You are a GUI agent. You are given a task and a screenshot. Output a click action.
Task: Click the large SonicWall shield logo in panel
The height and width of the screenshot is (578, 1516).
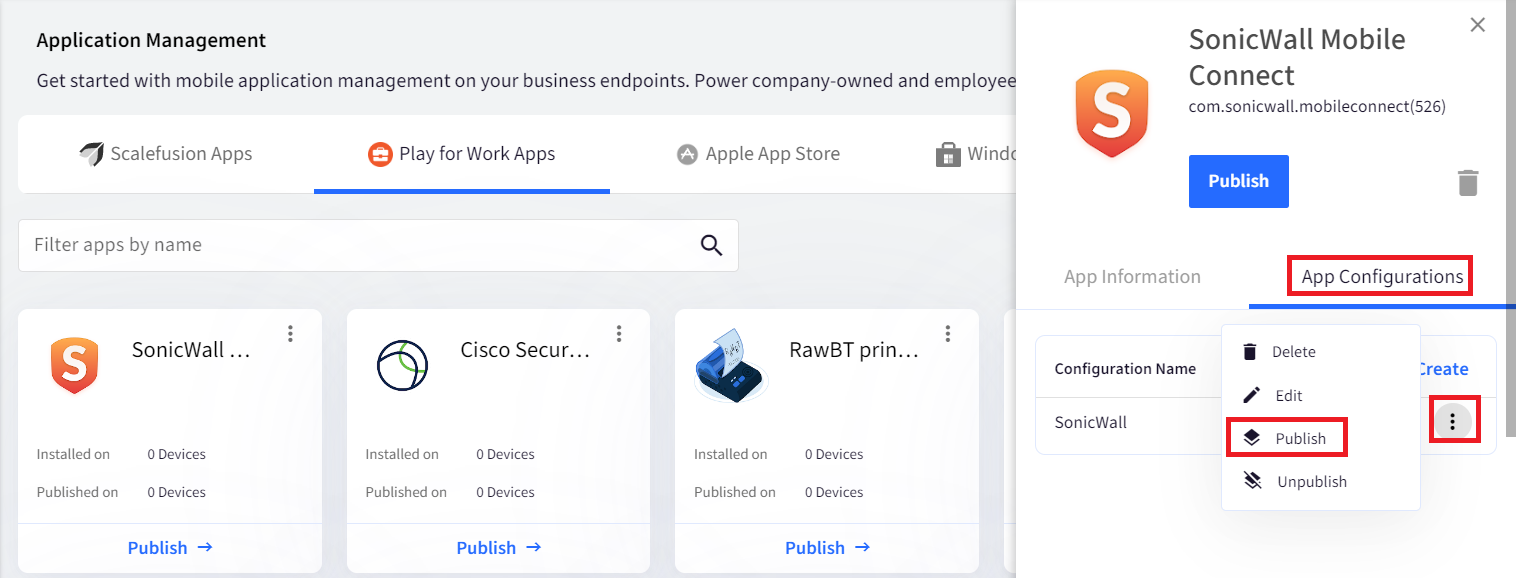1111,112
